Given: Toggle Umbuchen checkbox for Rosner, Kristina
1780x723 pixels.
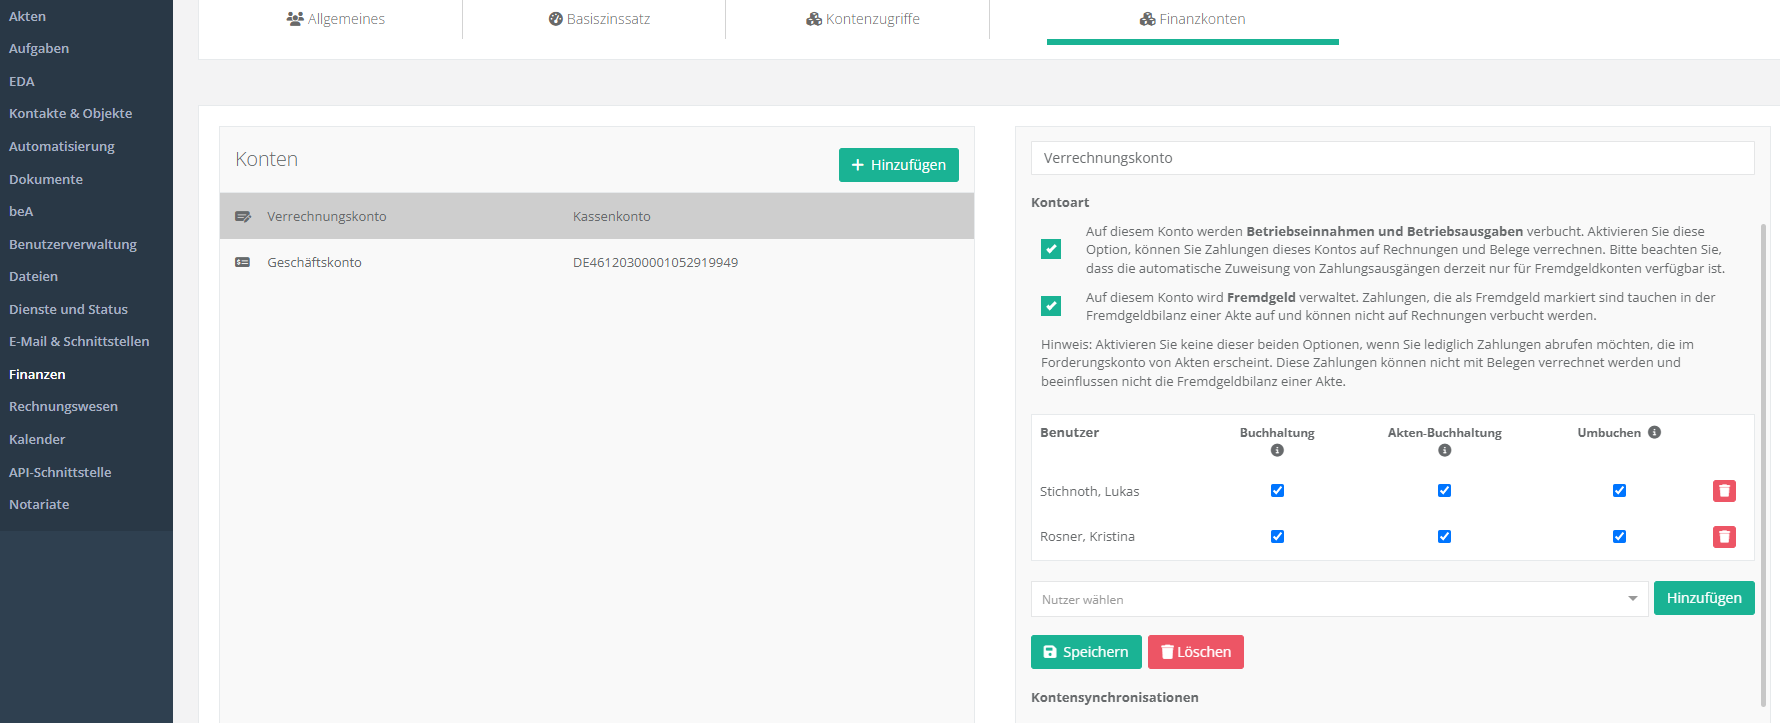Looking at the screenshot, I should coord(1619,537).
